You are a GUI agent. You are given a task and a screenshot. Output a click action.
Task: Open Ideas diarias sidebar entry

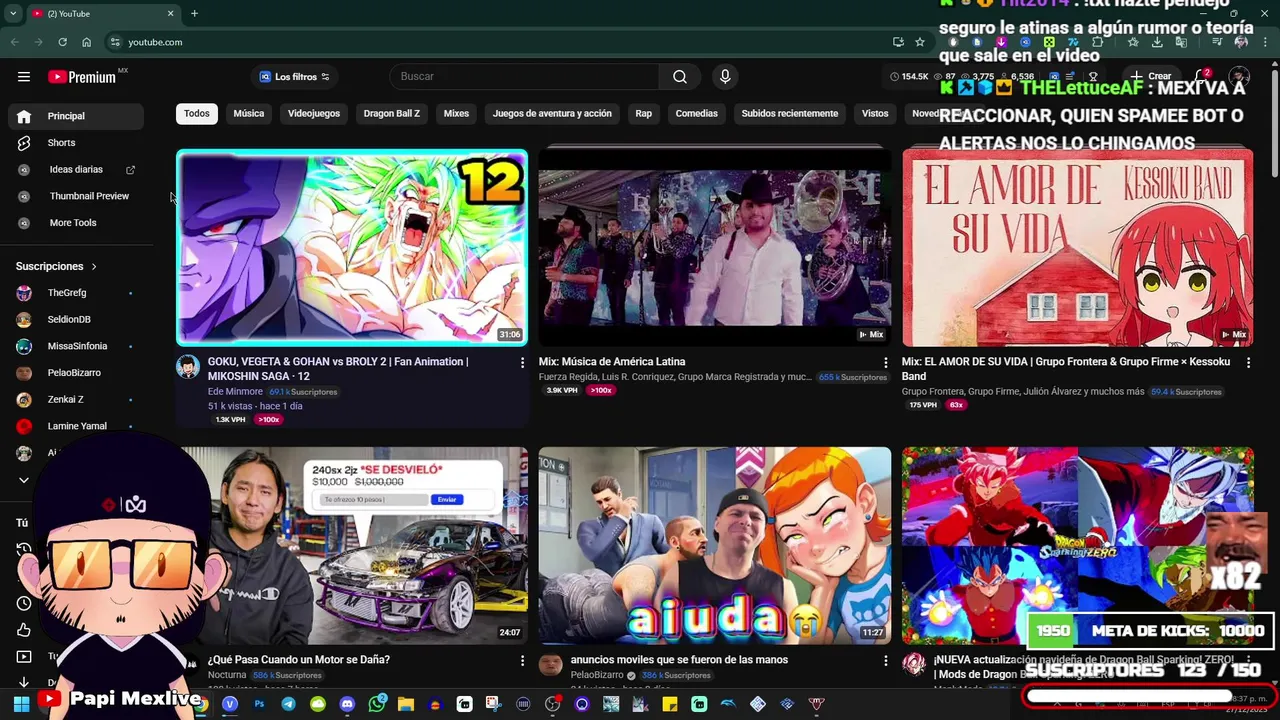[76, 170]
